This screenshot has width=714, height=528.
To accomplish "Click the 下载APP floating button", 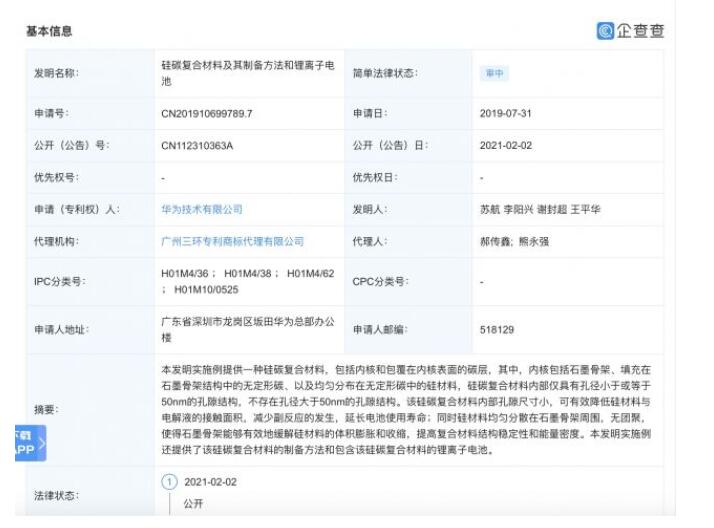I will tap(31, 443).
